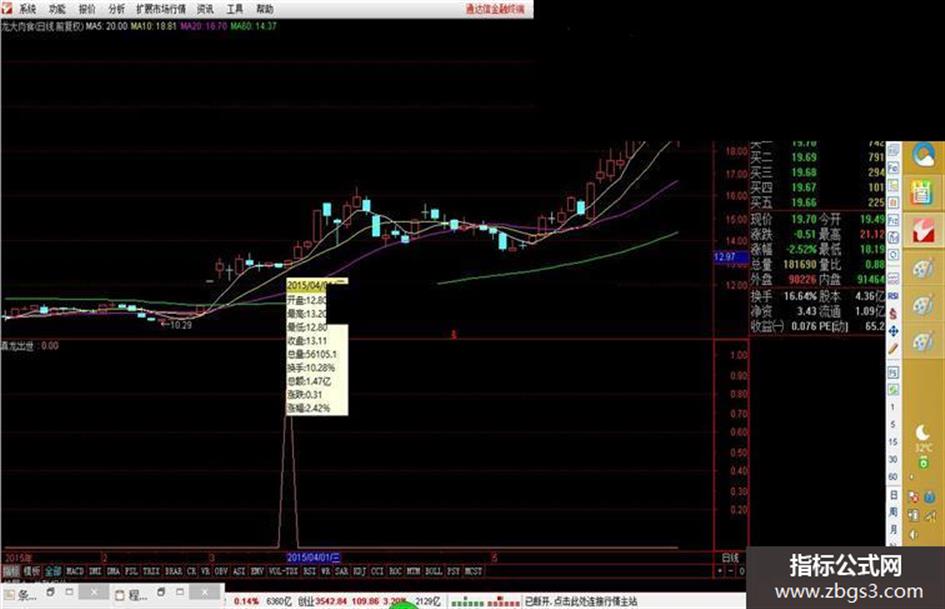The height and width of the screenshot is (609, 945).
Task: Select the 月 monthly period option
Action: (893, 529)
